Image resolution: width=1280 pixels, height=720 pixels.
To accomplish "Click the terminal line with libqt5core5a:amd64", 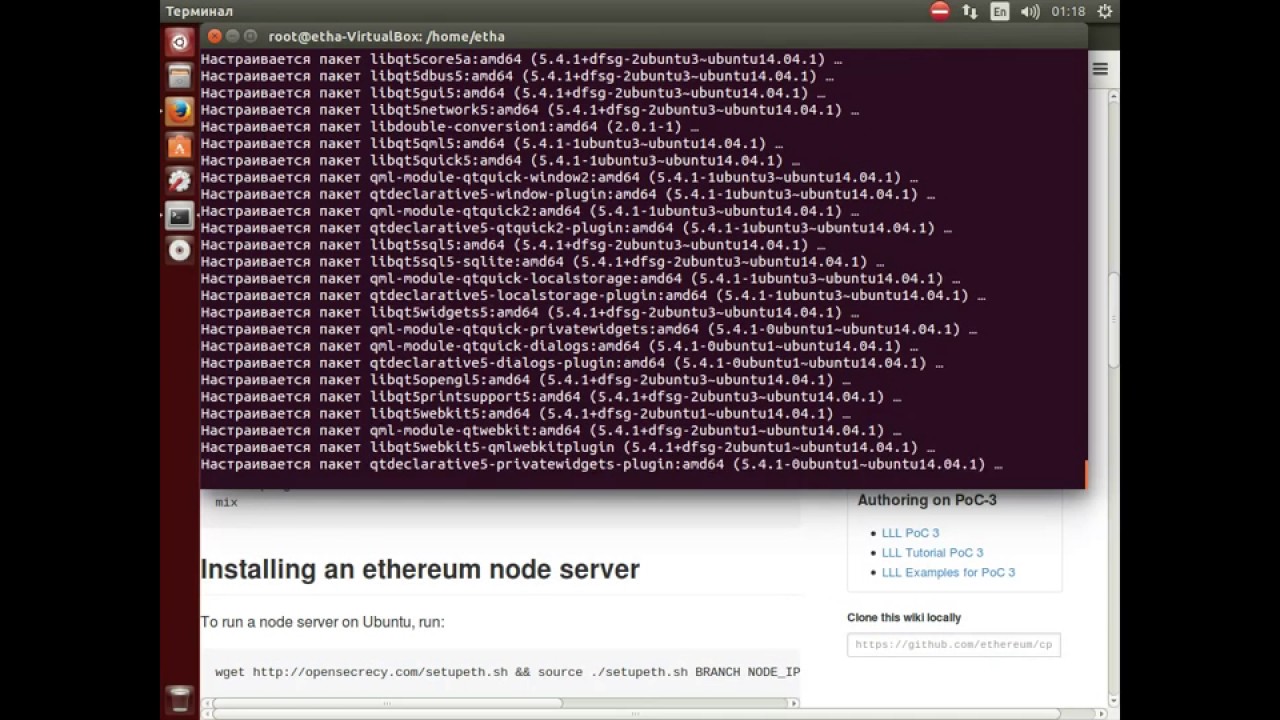I will click(x=521, y=59).
